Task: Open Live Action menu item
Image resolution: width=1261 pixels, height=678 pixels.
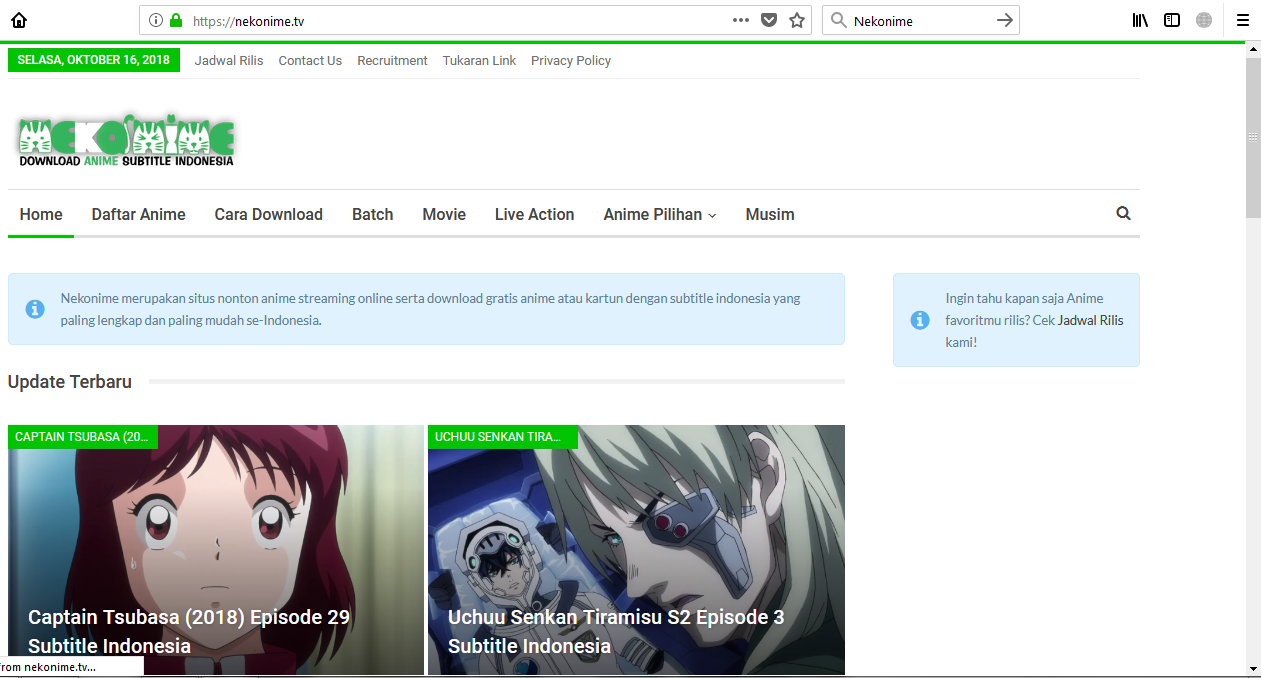Action: (534, 214)
